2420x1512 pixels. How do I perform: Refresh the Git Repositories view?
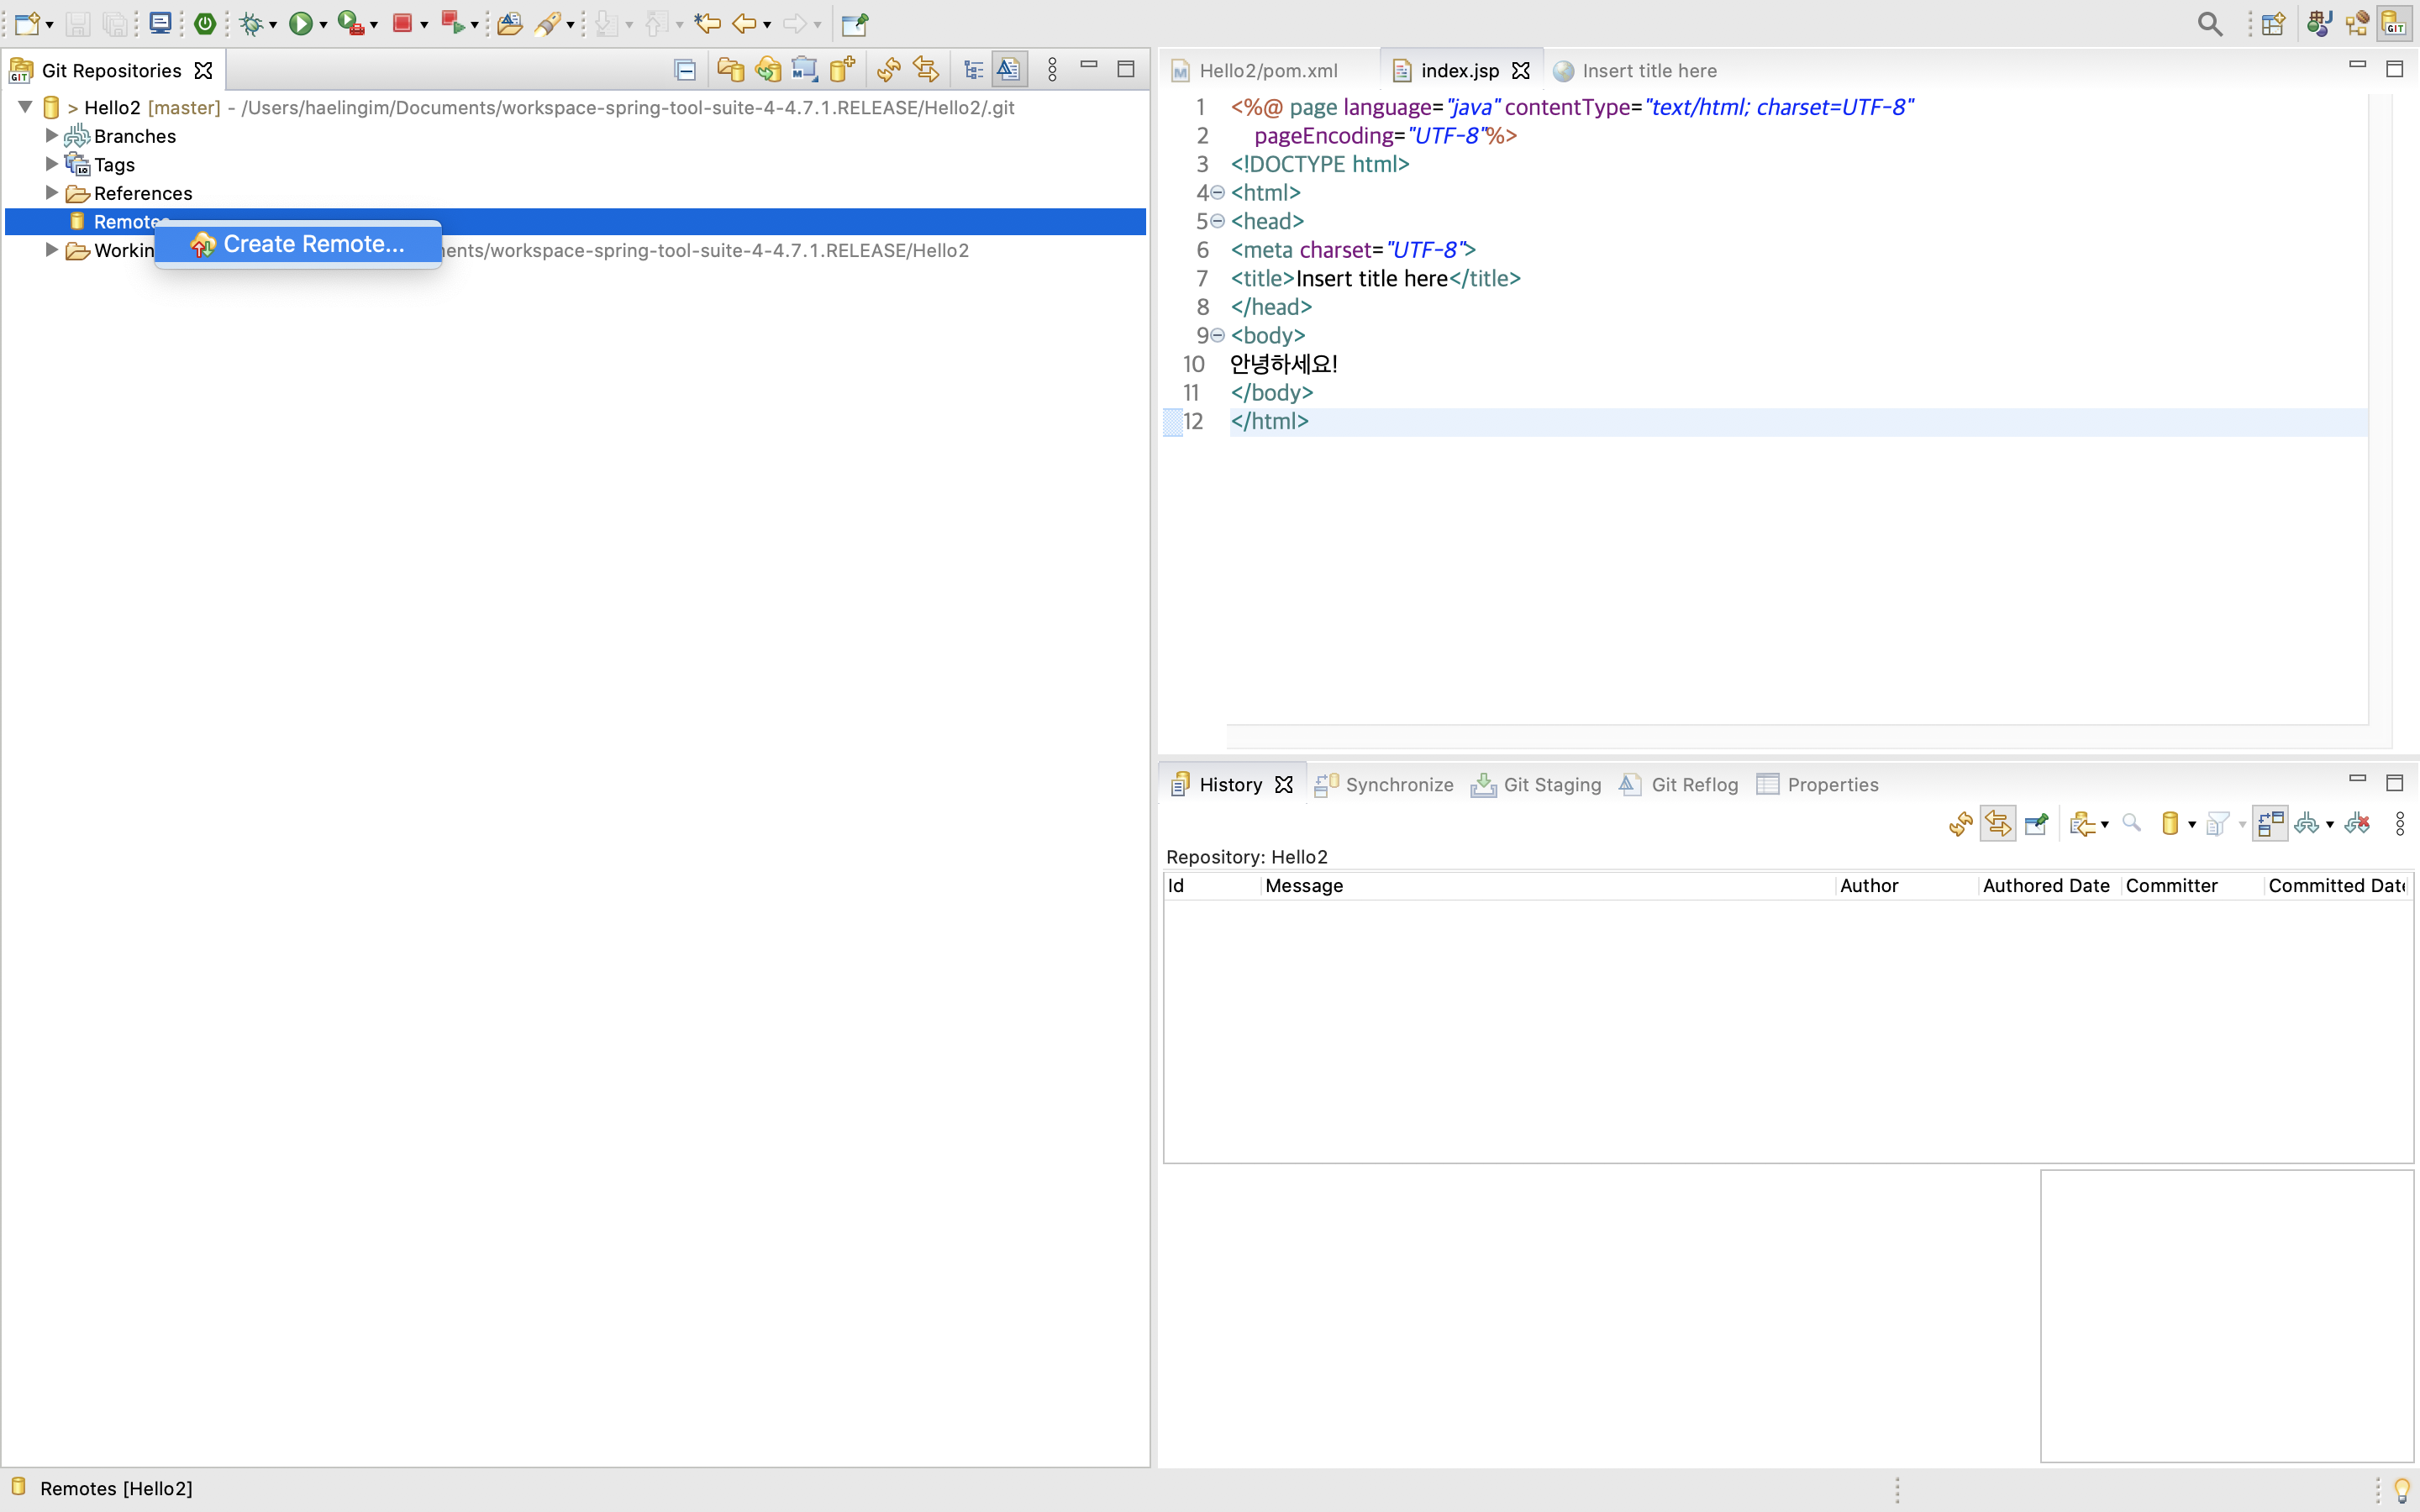[x=888, y=69]
